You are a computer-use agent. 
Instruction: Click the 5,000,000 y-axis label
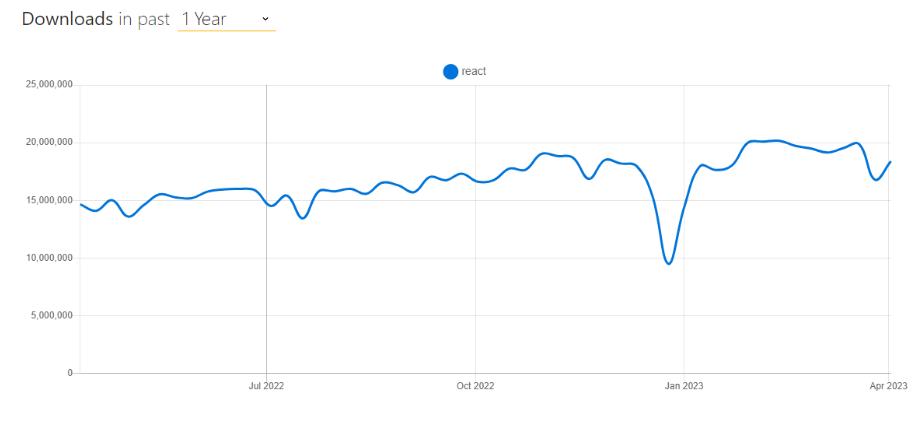click(50, 316)
